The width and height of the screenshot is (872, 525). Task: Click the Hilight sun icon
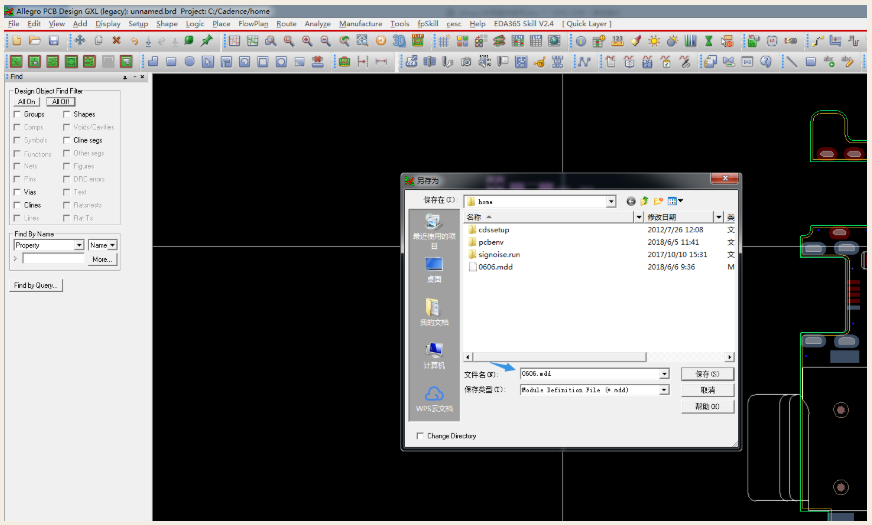tap(654, 41)
